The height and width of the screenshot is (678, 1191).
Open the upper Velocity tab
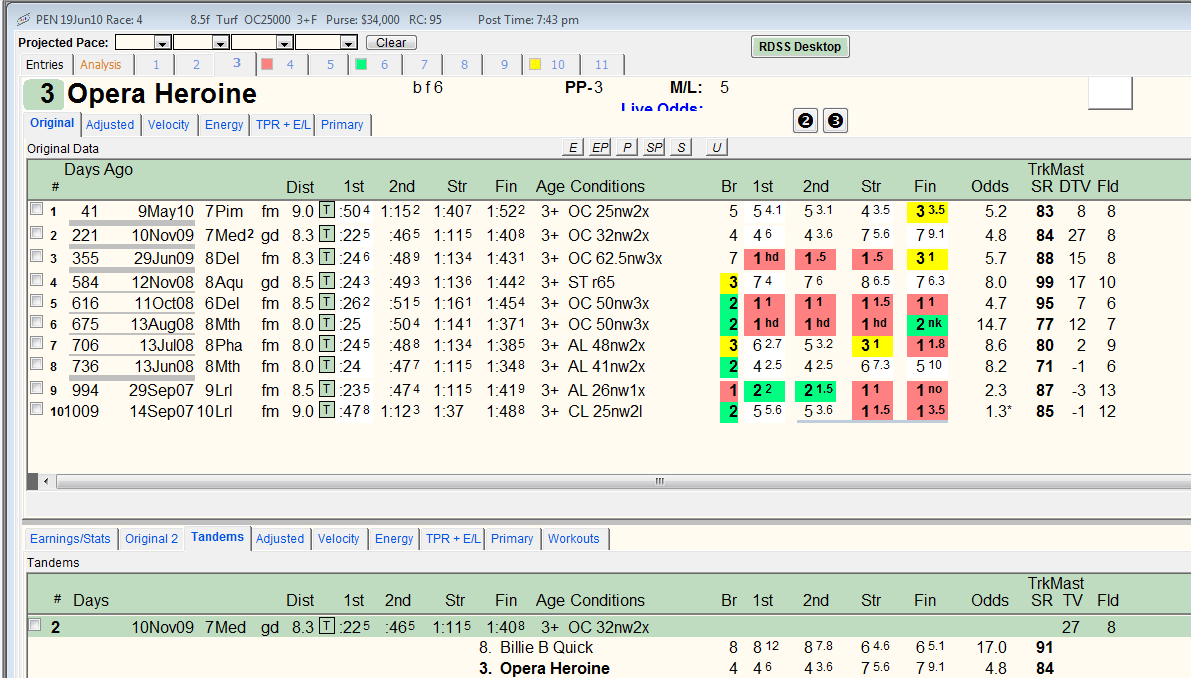(x=169, y=125)
